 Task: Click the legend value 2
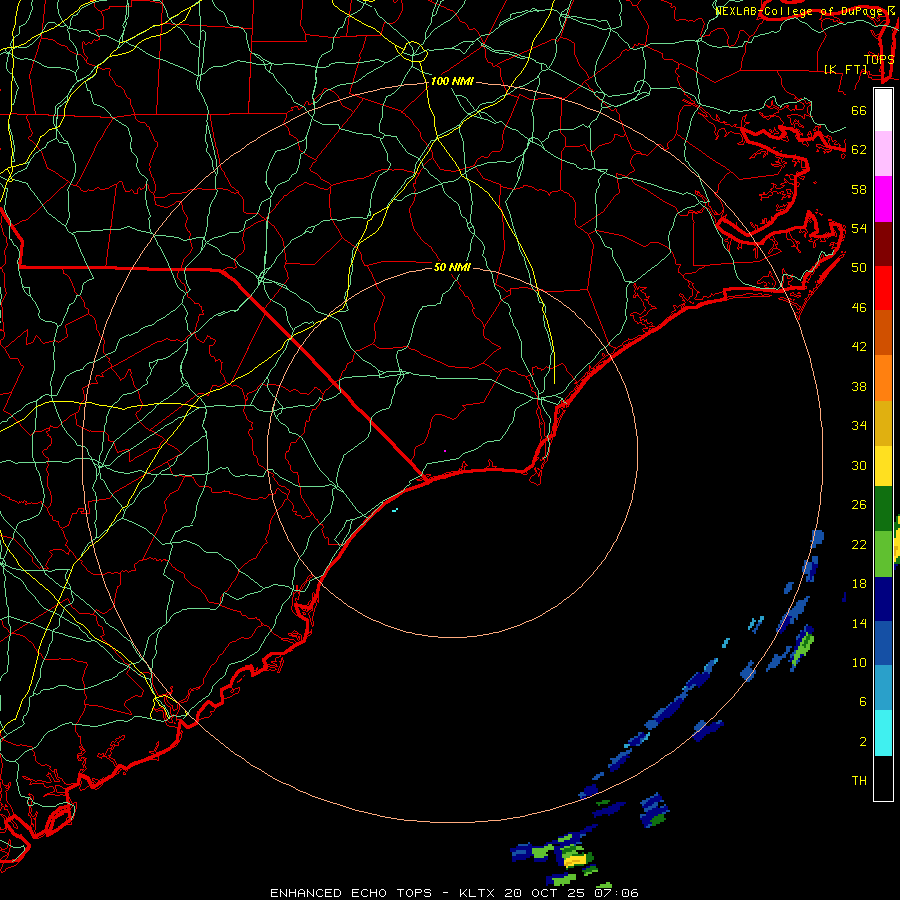click(862, 742)
